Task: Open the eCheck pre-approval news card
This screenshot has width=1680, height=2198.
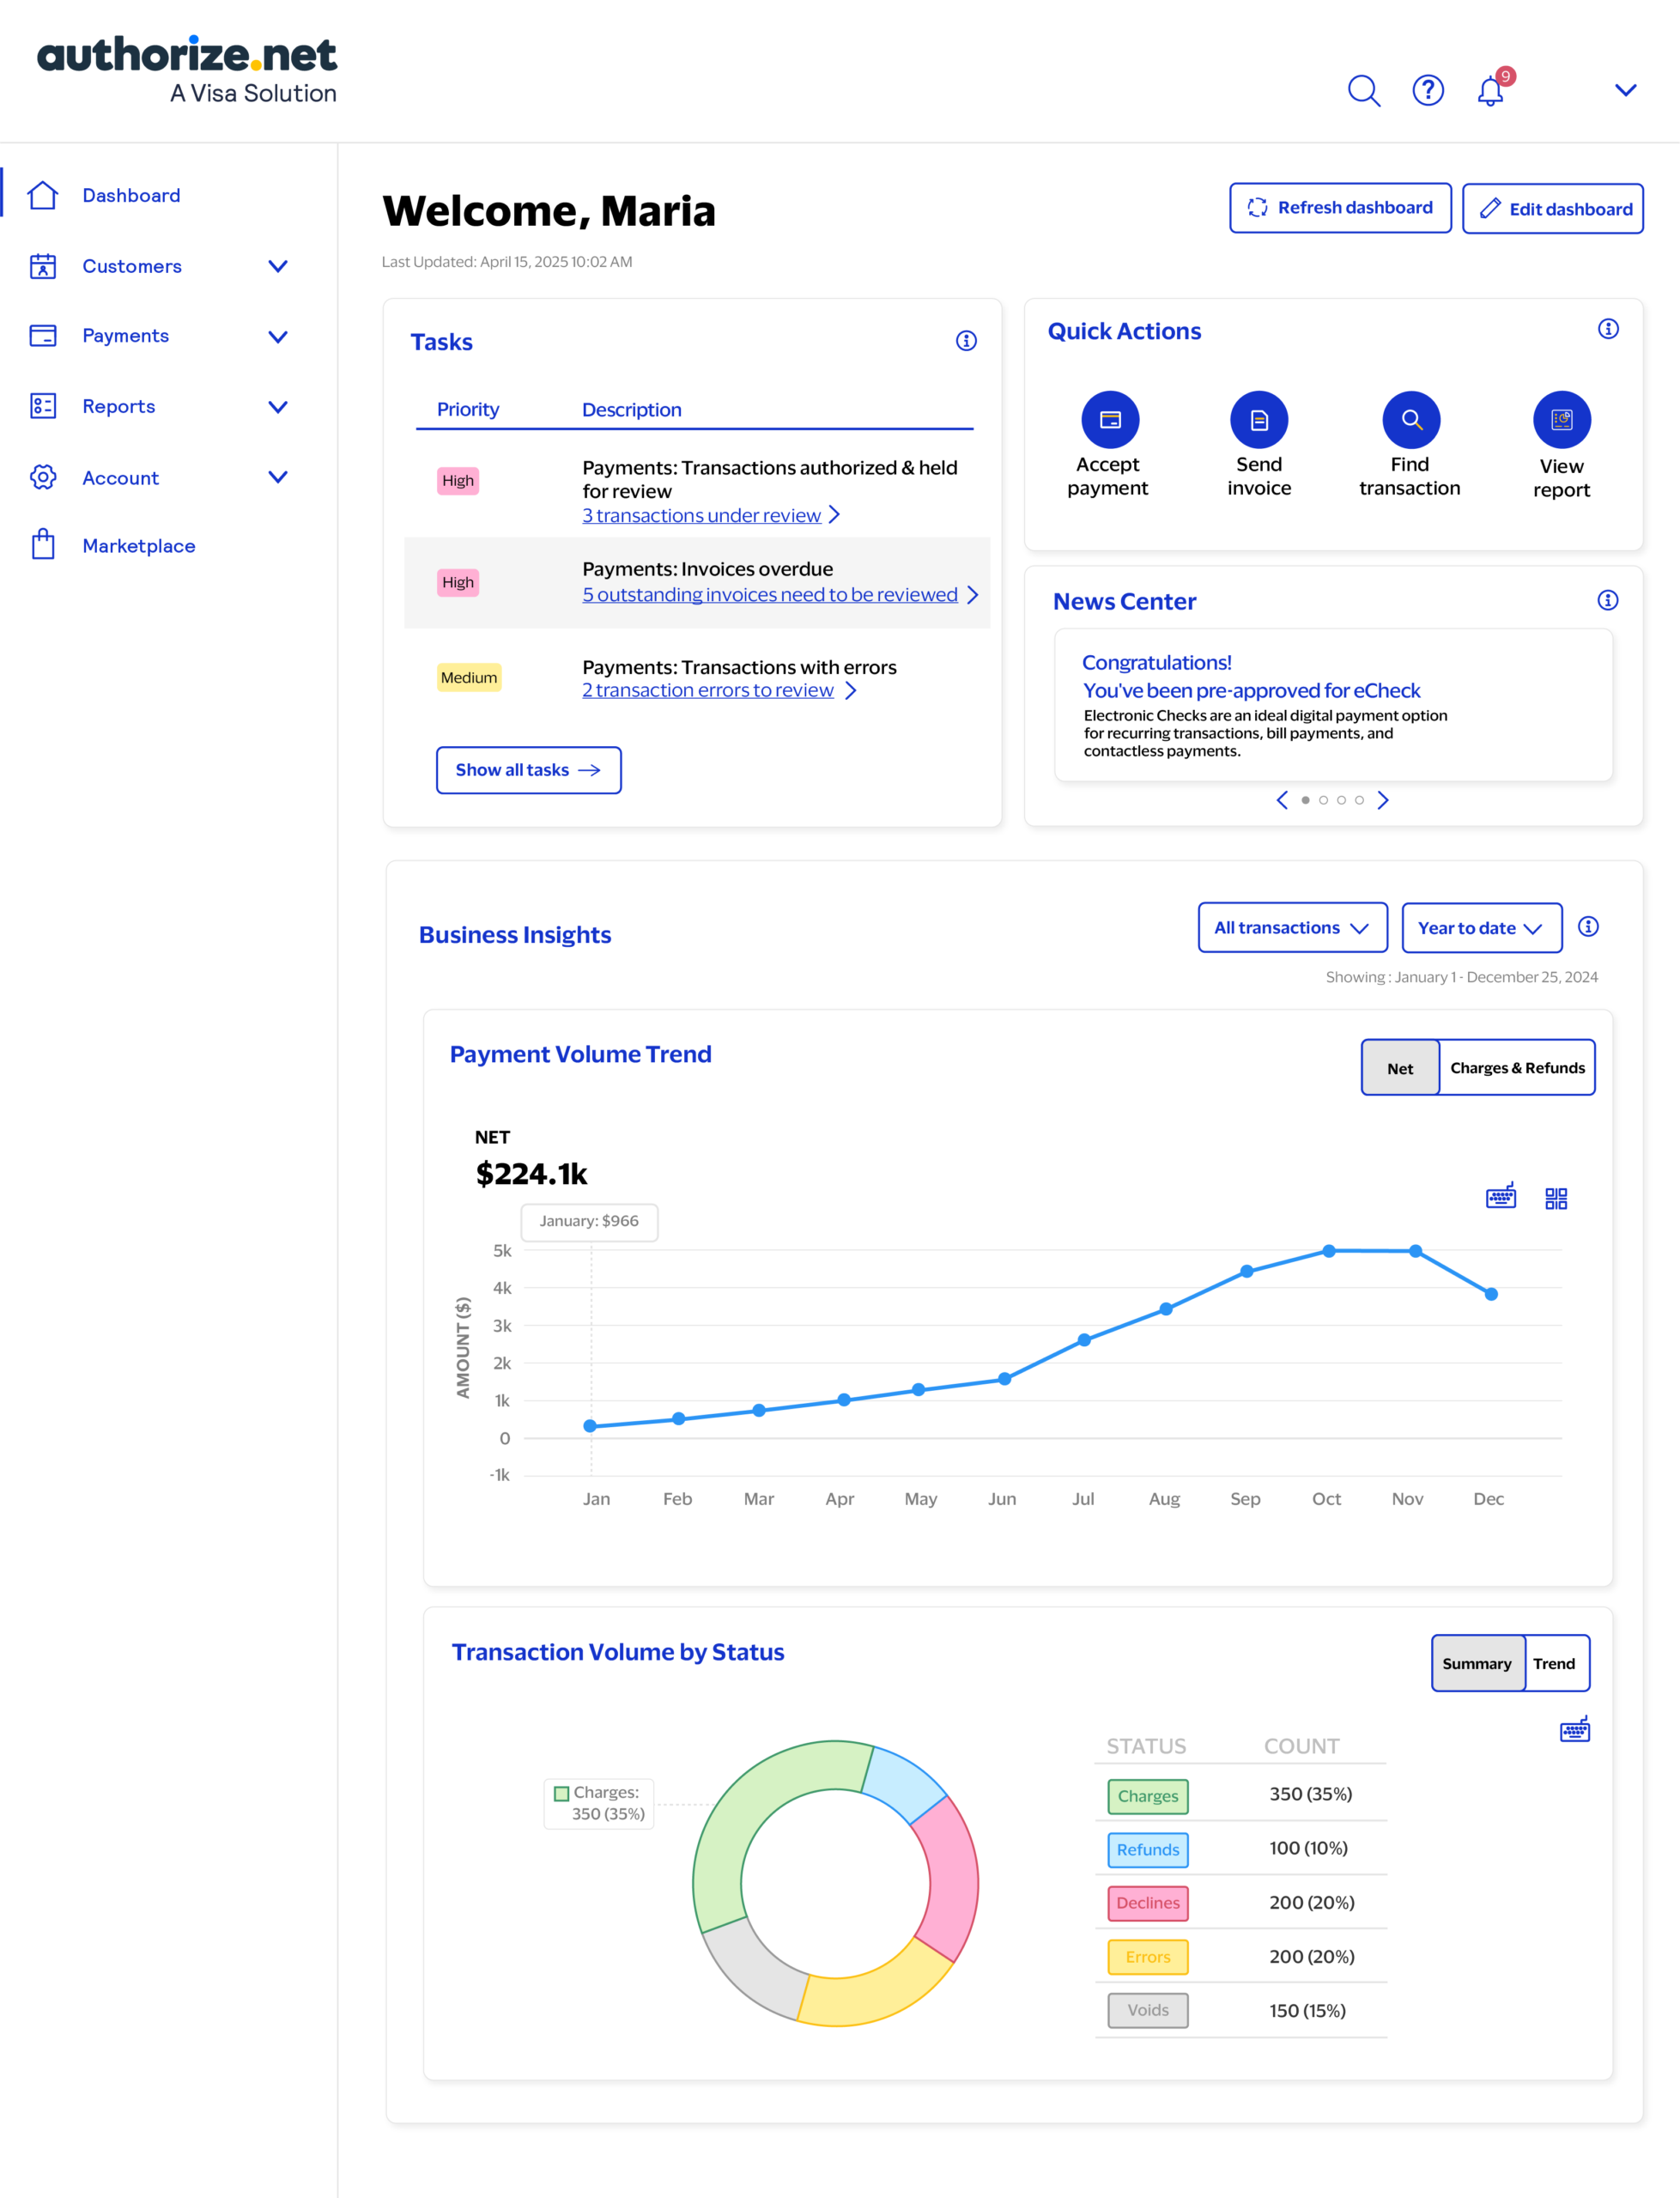Action: click(1333, 704)
